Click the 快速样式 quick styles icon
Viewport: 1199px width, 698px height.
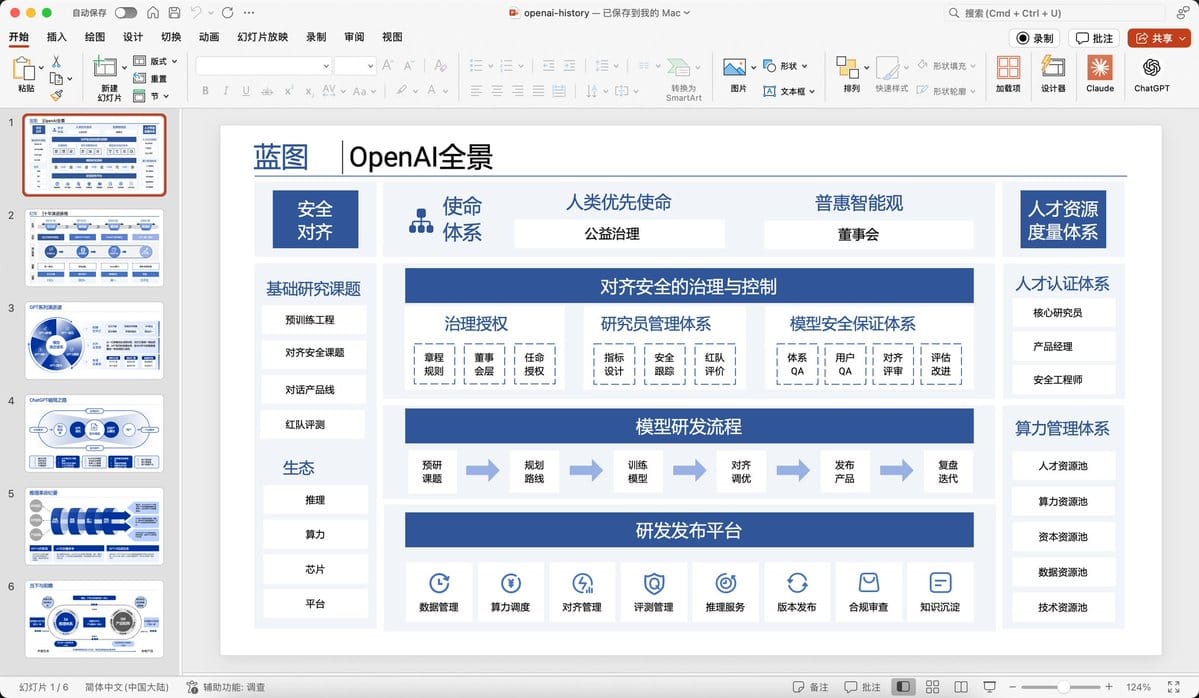(x=888, y=69)
